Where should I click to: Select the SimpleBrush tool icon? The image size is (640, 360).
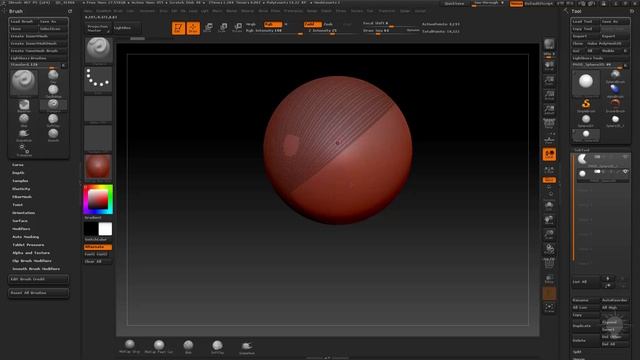[x=586, y=104]
